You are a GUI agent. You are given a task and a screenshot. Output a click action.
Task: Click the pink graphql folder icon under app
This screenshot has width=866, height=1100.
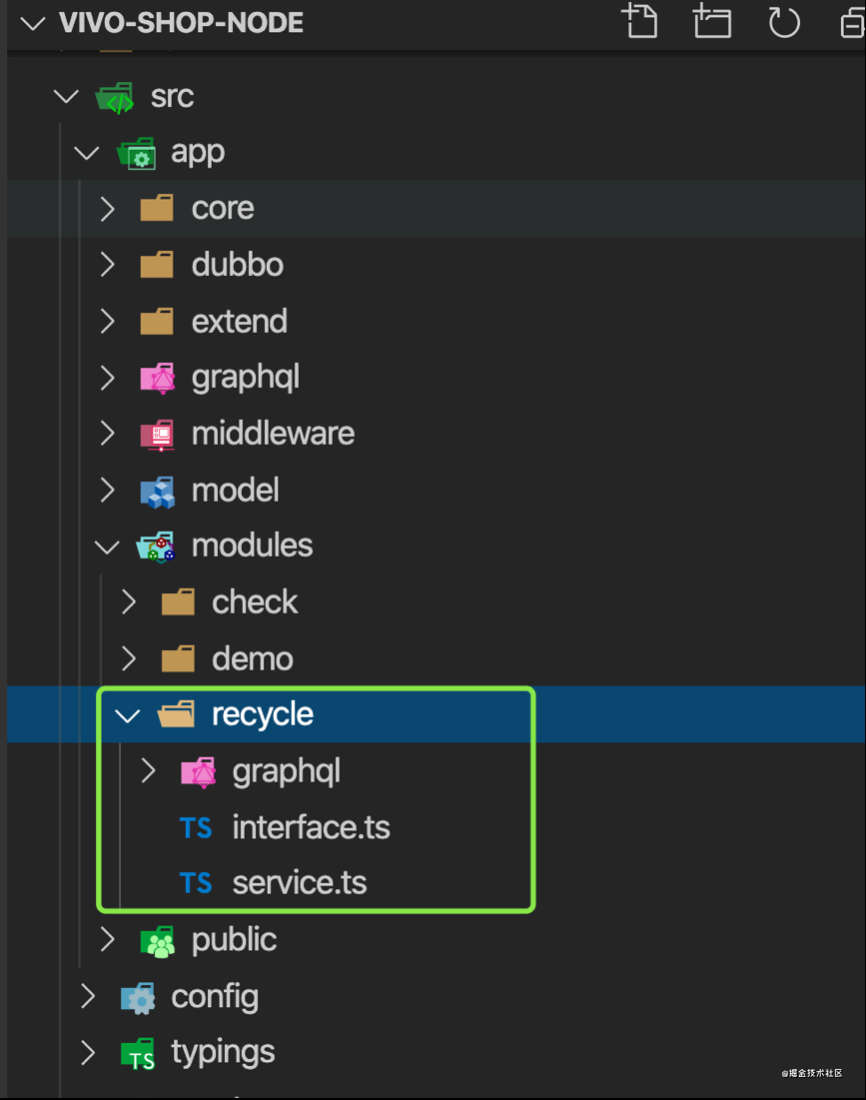coord(157,378)
